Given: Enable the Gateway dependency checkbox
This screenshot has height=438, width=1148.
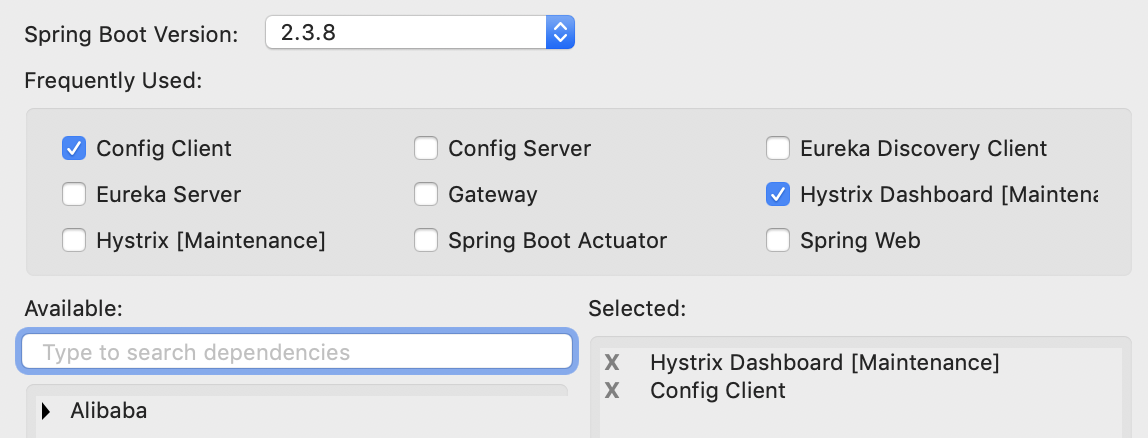Looking at the screenshot, I should (426, 194).
